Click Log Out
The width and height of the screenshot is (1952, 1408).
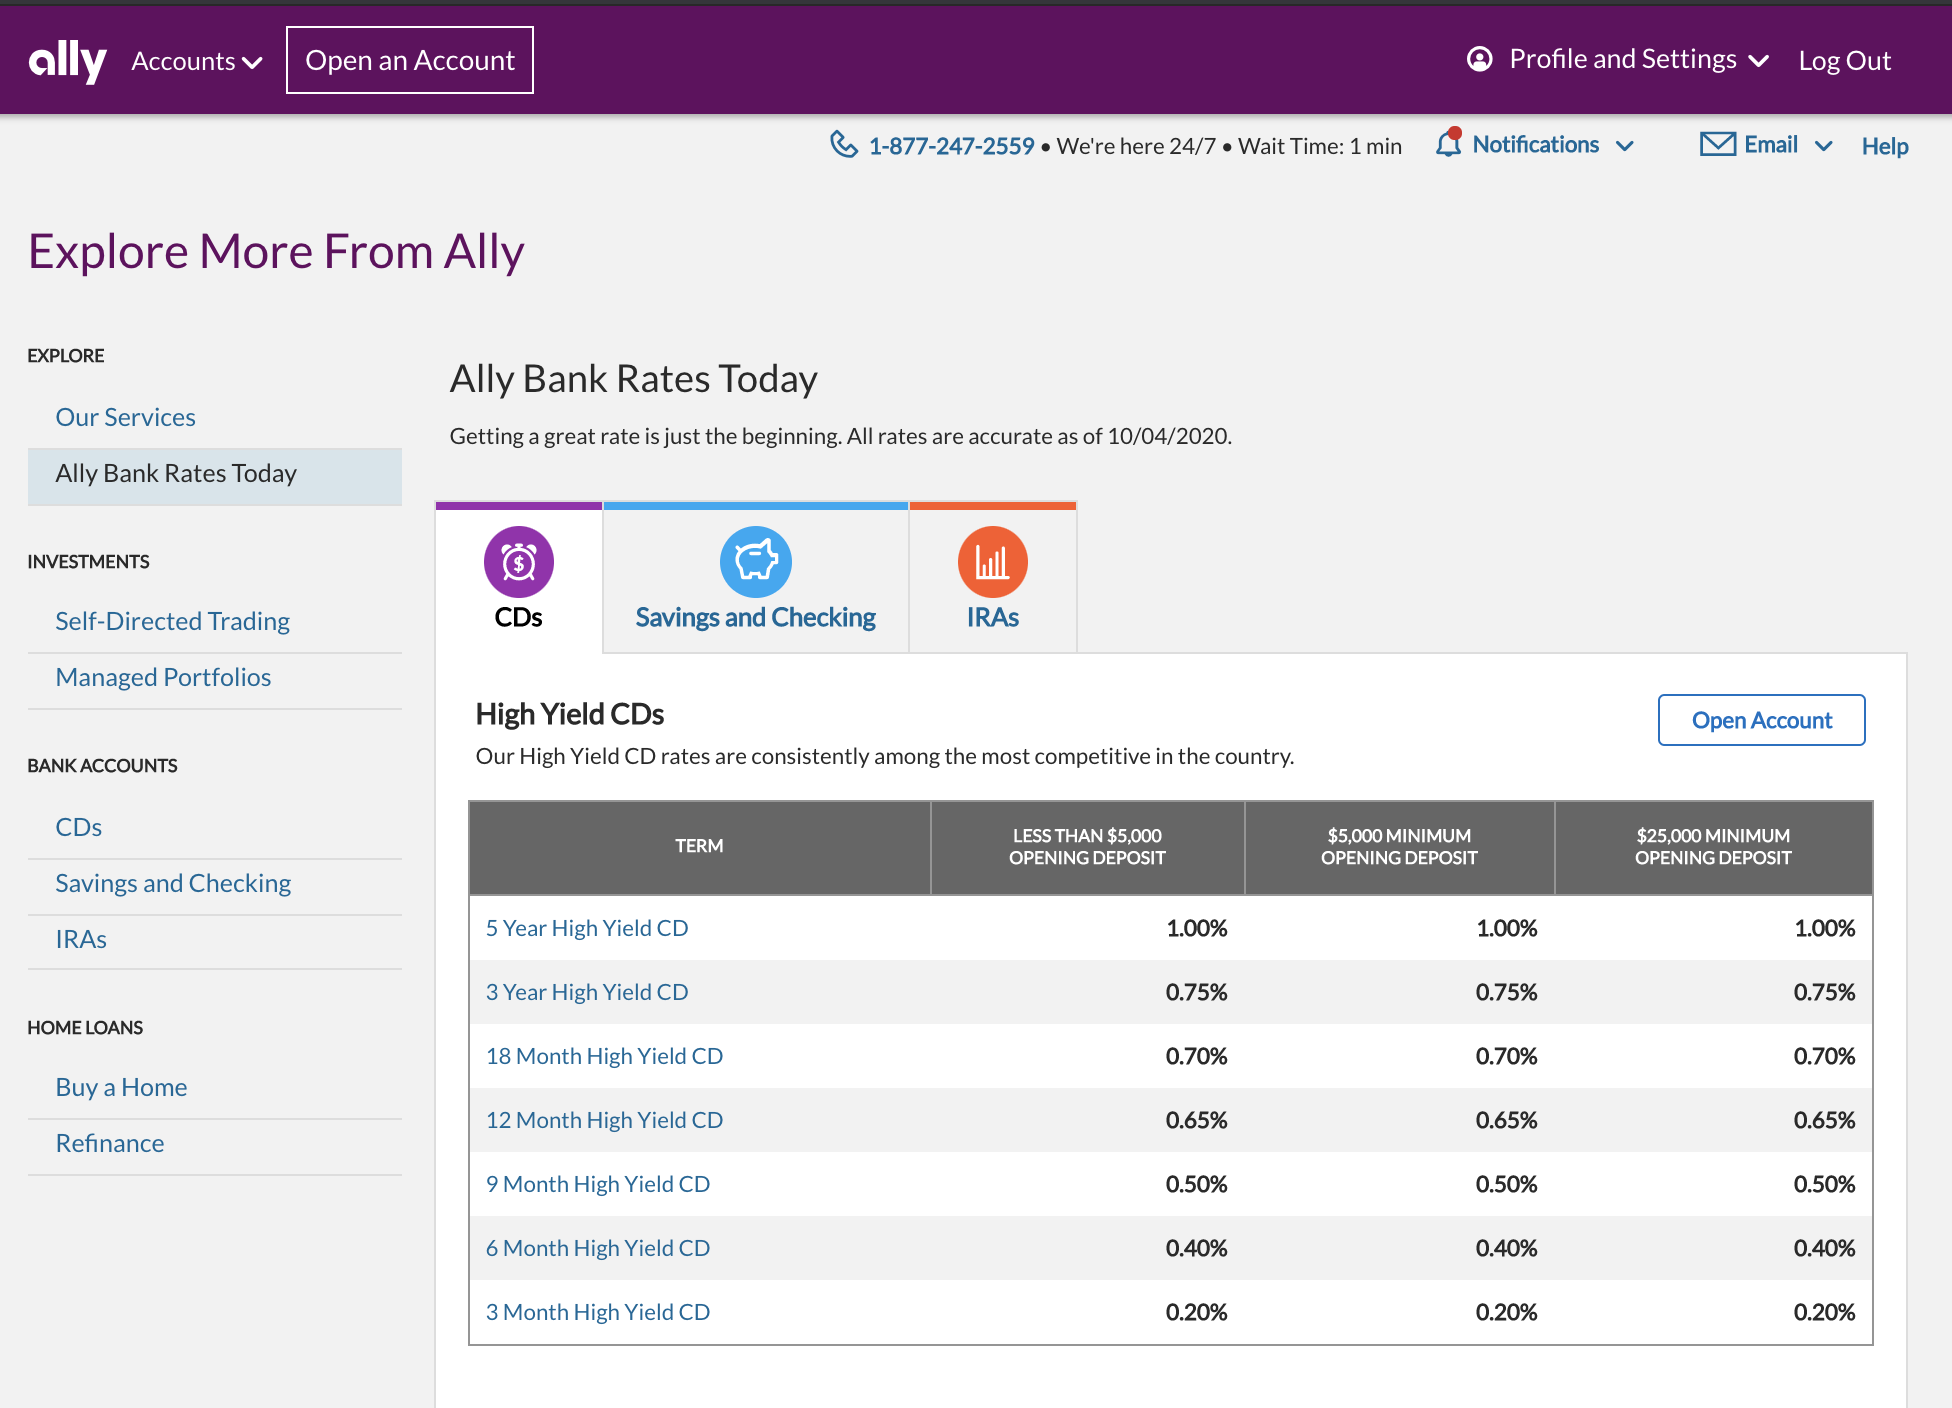coord(1844,61)
